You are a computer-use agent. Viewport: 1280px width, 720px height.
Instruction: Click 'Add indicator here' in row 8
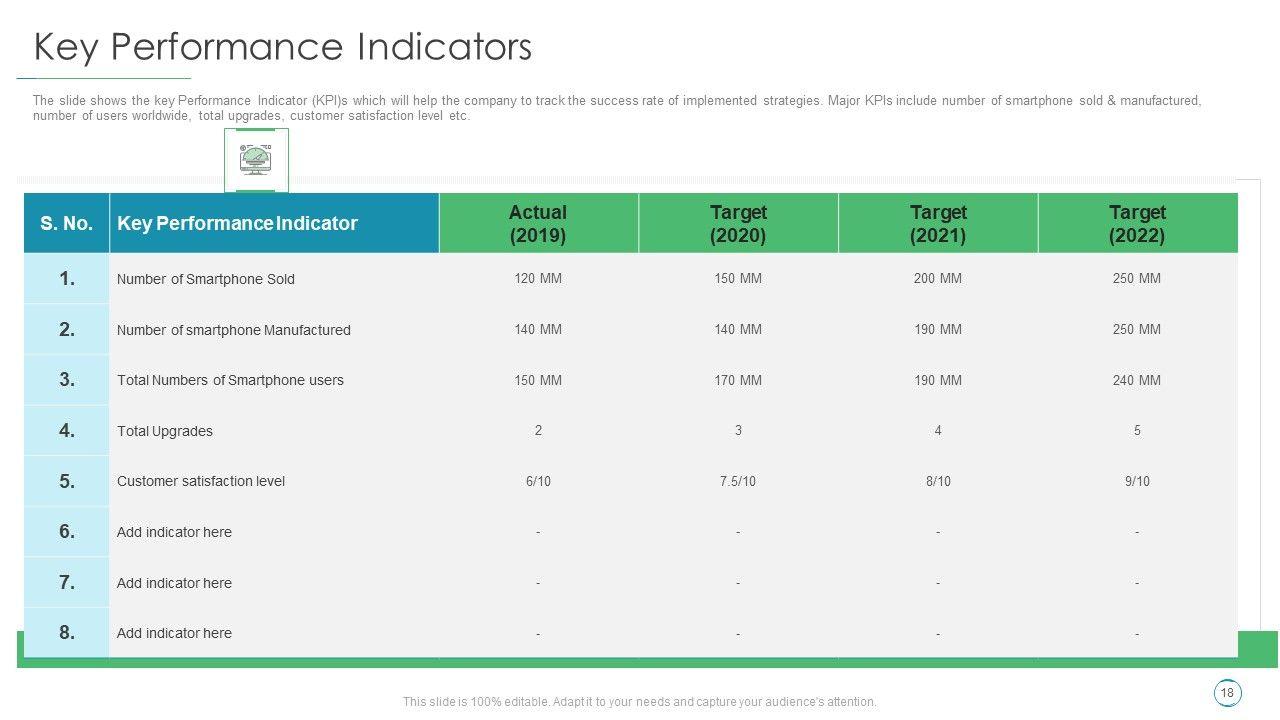pyautogui.click(x=174, y=633)
